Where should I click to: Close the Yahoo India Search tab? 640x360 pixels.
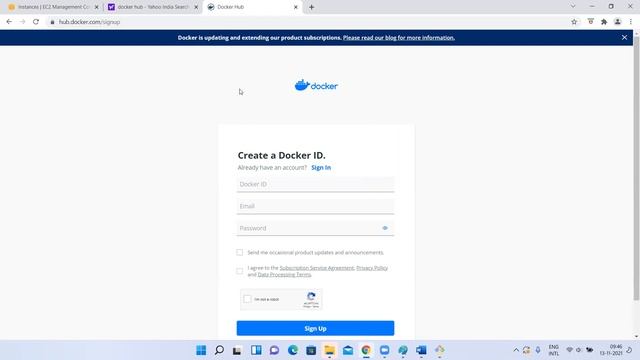(x=196, y=7)
